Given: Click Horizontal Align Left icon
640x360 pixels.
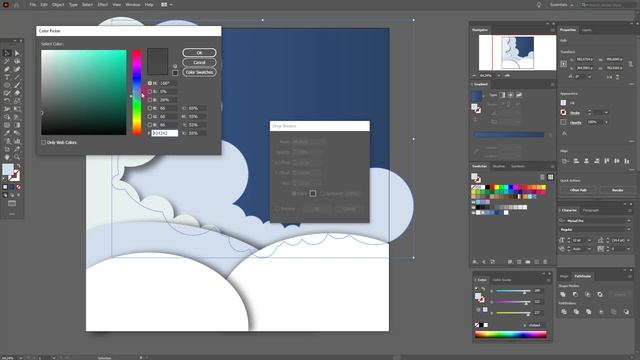Looking at the screenshot, I should [x=576, y=161].
